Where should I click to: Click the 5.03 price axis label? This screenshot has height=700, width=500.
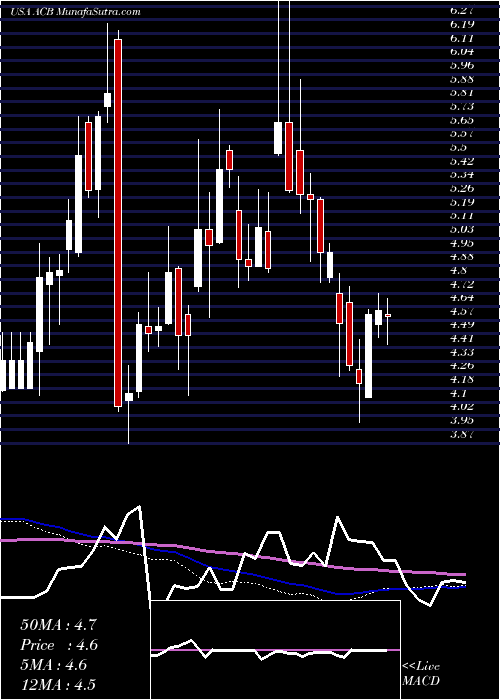tap(462, 229)
